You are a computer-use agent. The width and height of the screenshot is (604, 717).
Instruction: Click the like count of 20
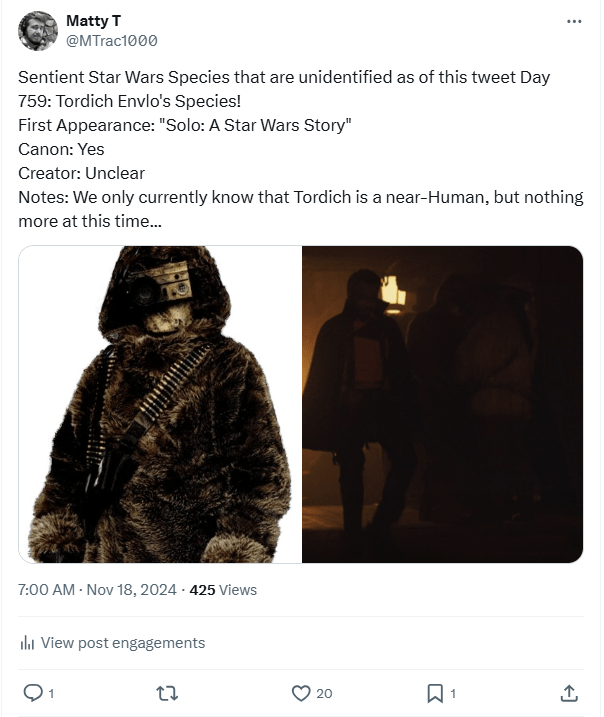click(x=324, y=693)
